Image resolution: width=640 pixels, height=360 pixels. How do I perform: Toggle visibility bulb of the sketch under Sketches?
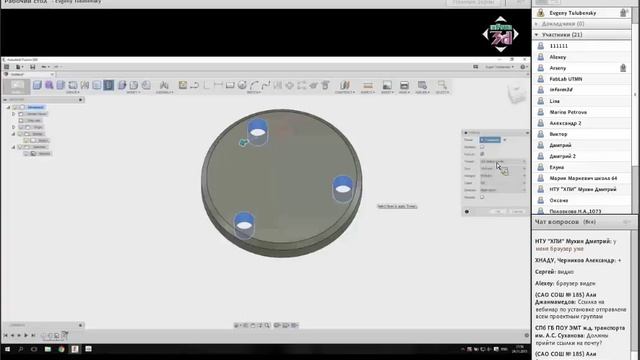point(27,153)
